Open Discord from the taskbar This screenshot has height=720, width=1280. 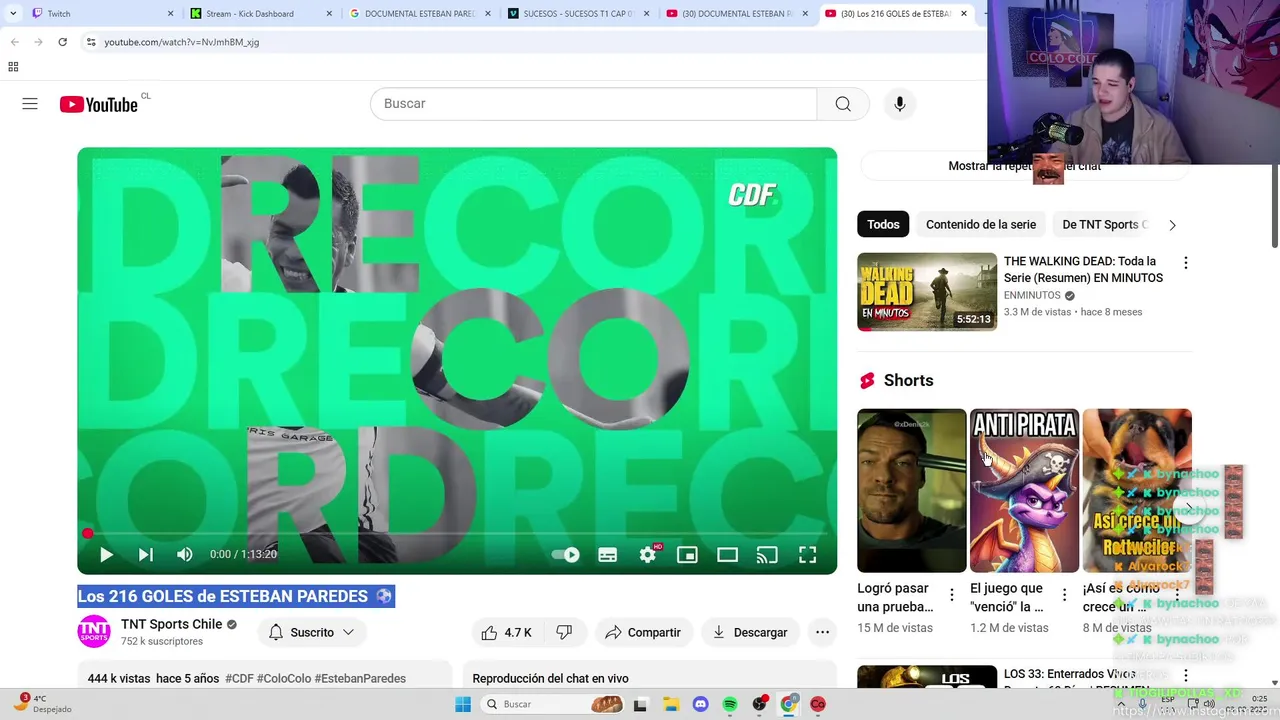click(700, 704)
